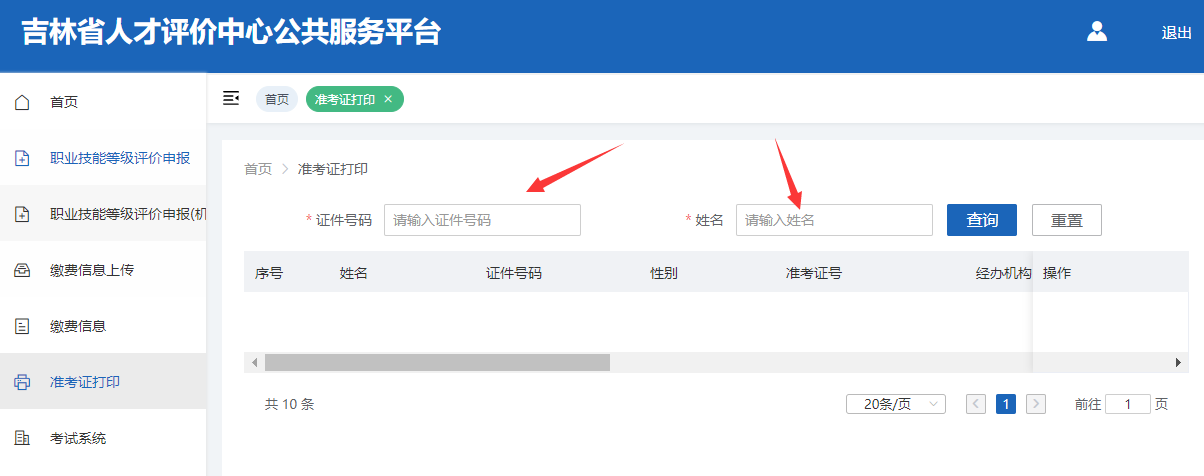The width and height of the screenshot is (1204, 476).
Task: Click the 缴费信息上传 upload icon
Action: [x=22, y=270]
